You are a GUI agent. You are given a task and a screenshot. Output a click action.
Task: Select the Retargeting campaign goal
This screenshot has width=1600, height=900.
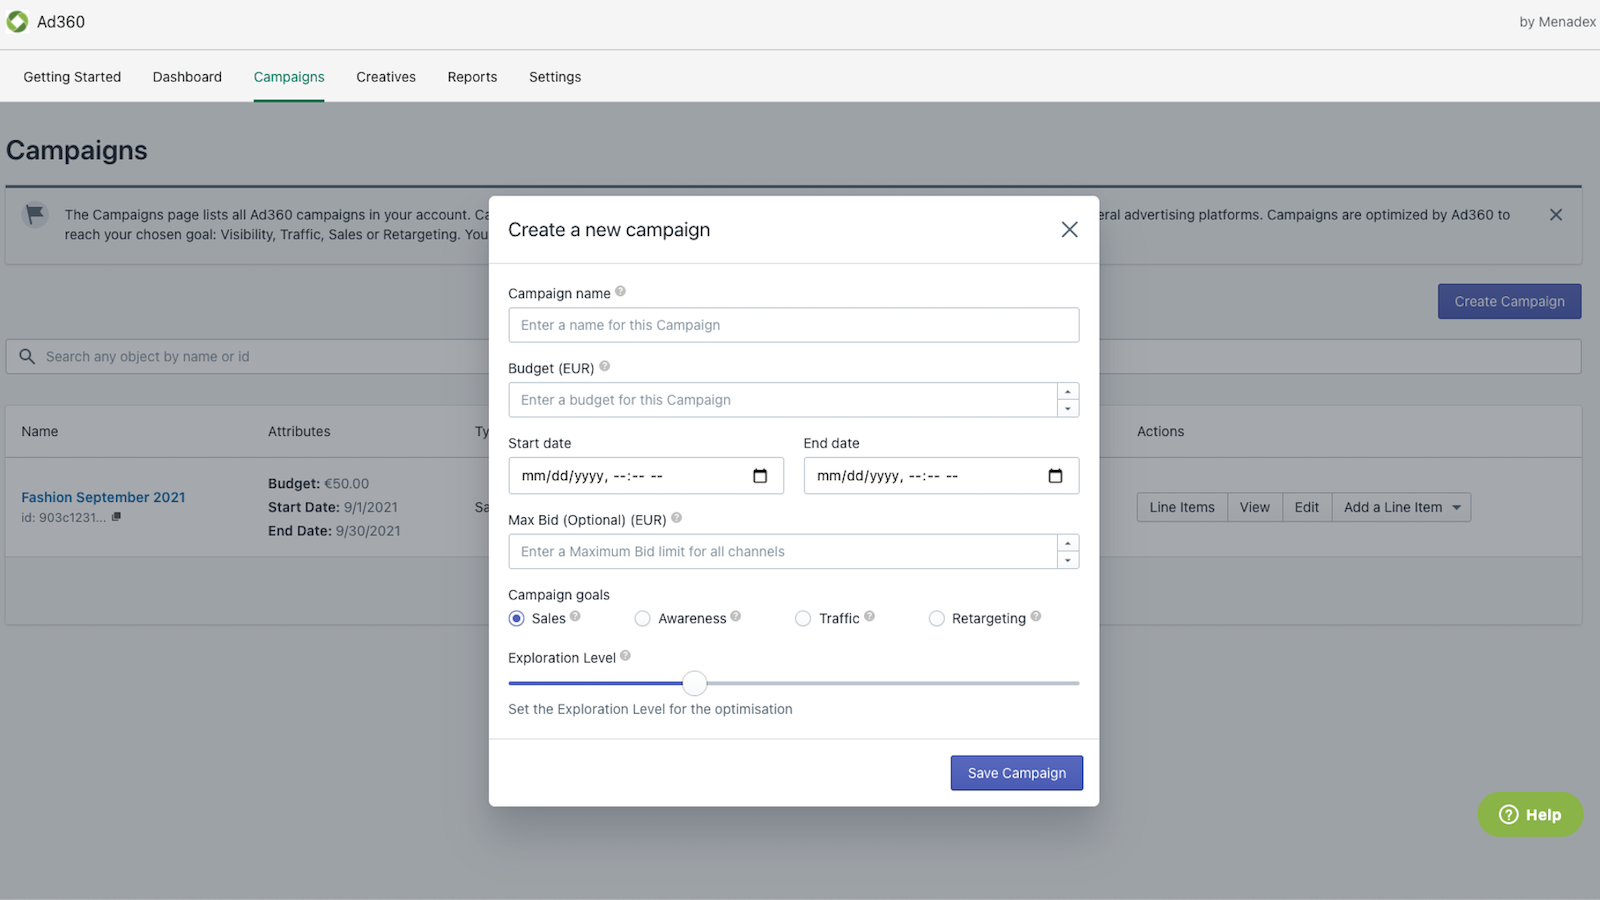tap(937, 619)
